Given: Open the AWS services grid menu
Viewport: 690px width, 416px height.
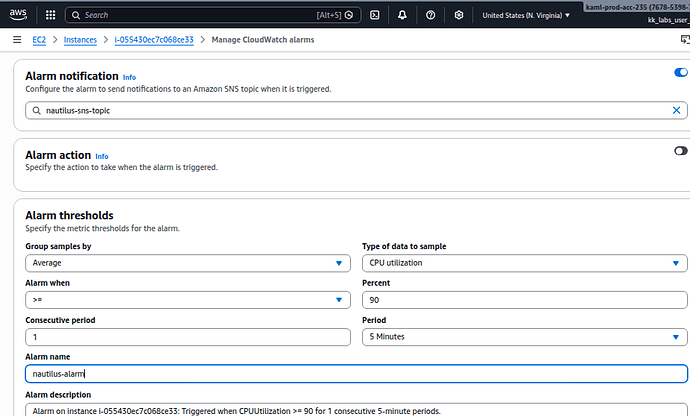Looking at the screenshot, I should click(50, 15).
